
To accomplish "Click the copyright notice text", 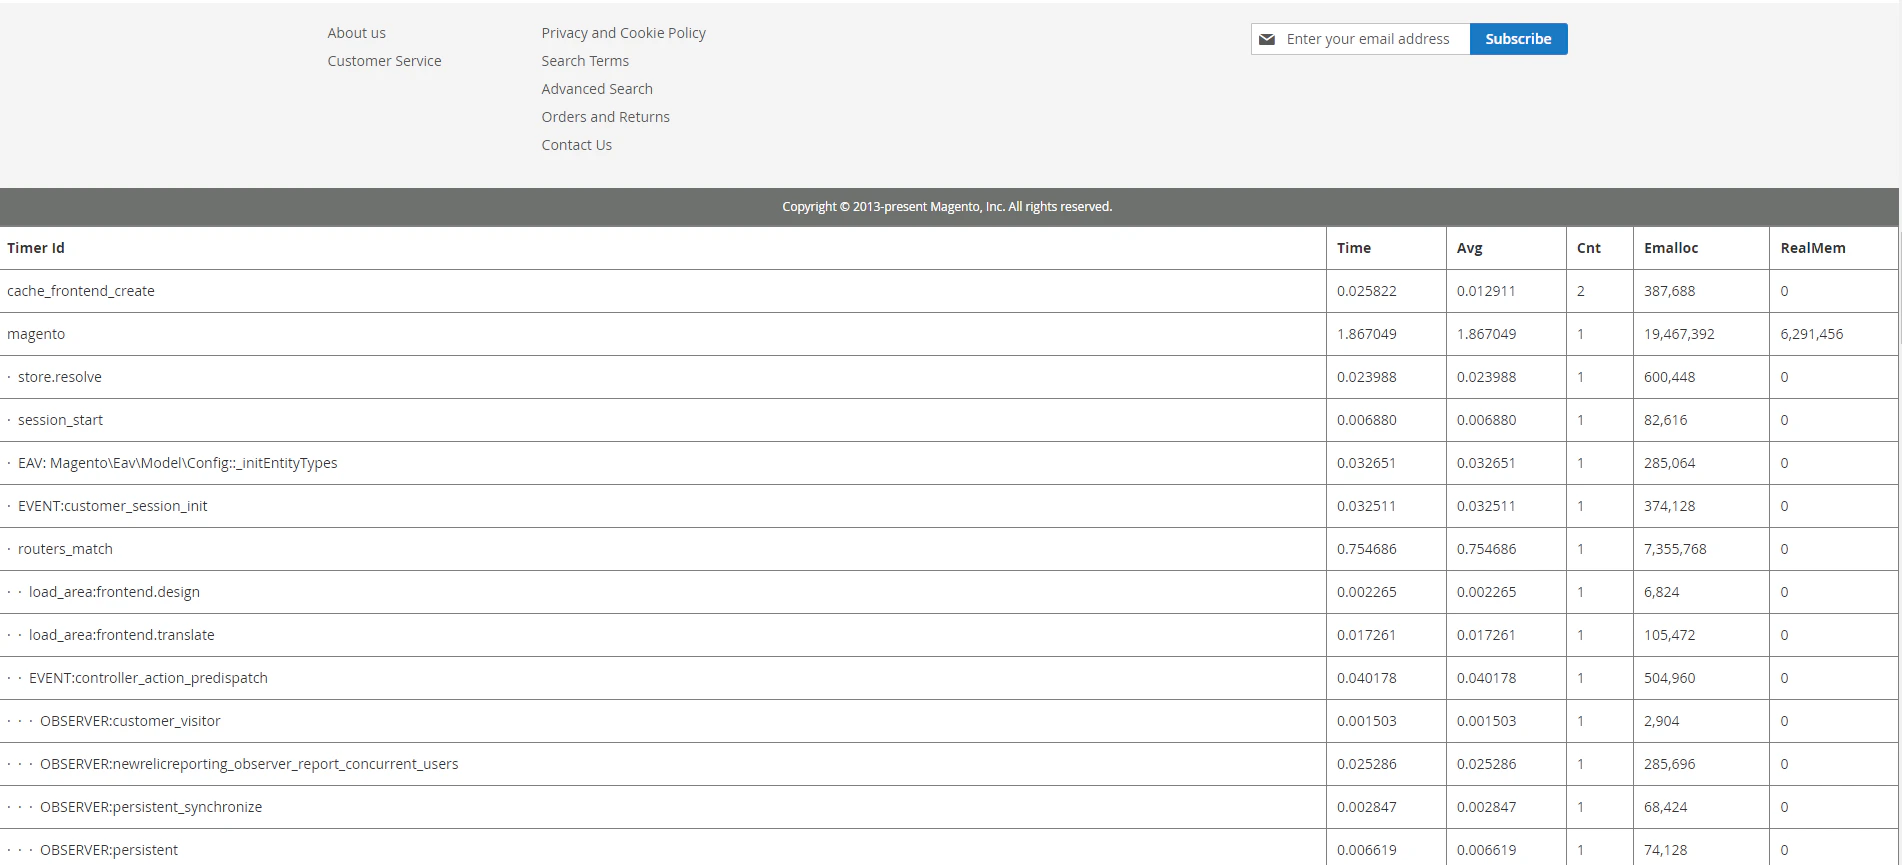I will pyautogui.click(x=947, y=207).
